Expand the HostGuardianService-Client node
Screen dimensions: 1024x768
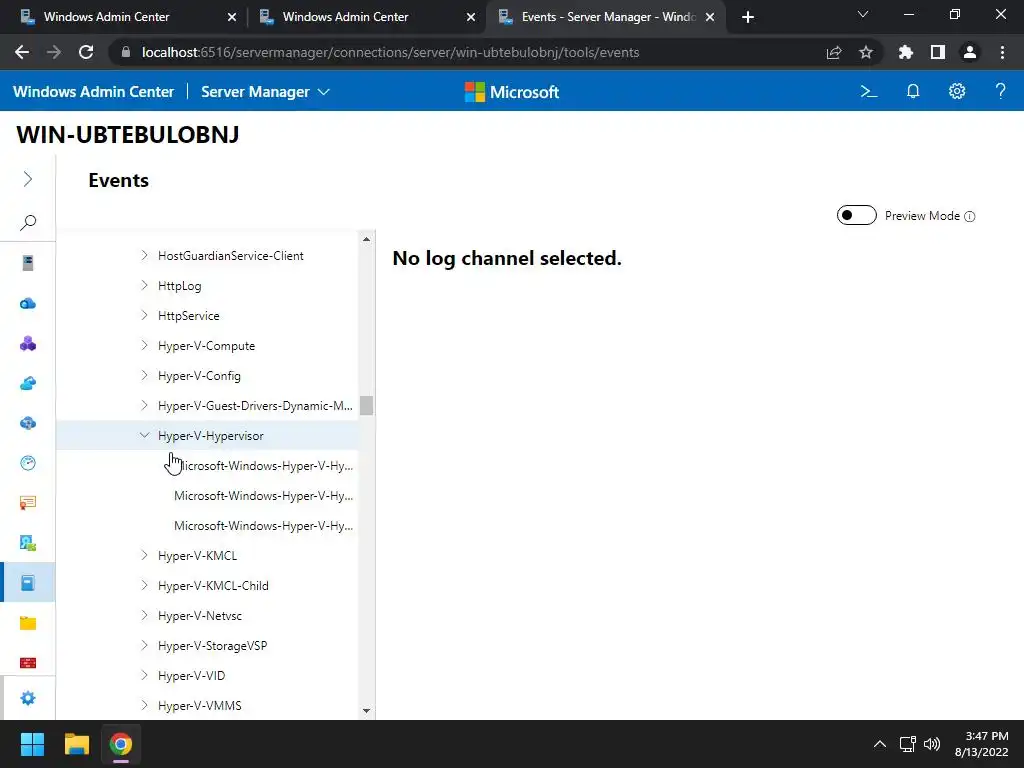(144, 255)
